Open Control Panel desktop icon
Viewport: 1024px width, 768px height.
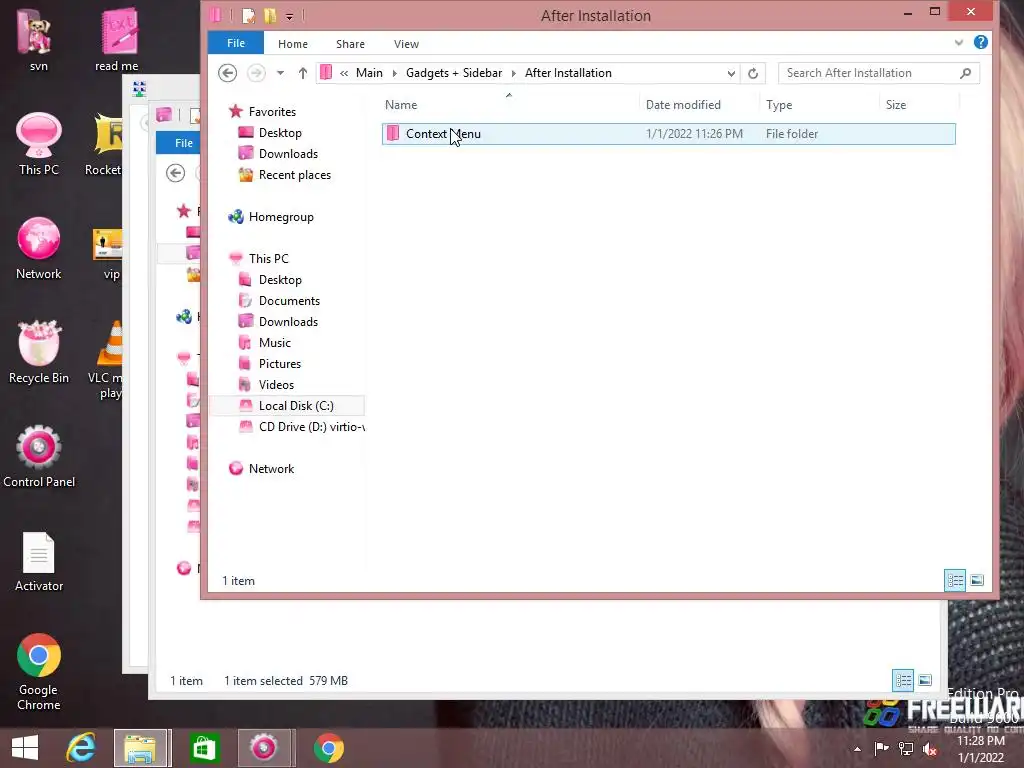click(x=39, y=456)
